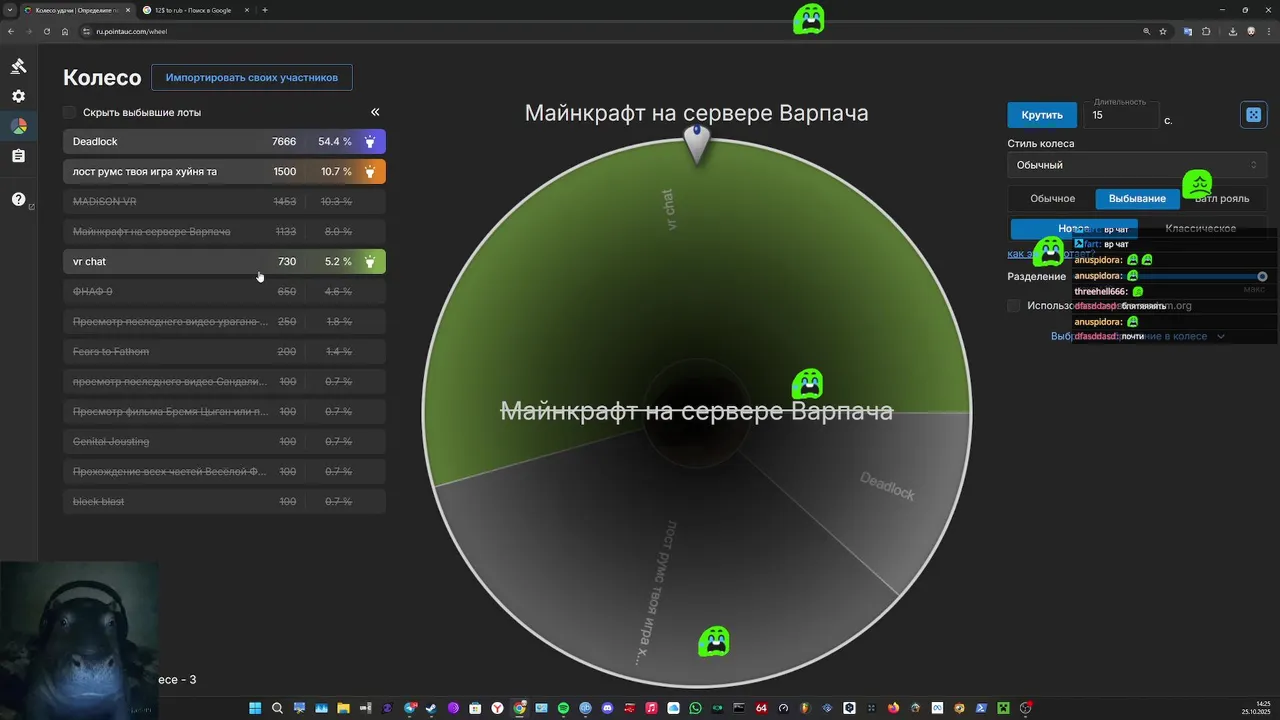Viewport: 1280px width, 720px height.
Task: Click the wheel pointer marker at top
Action: 697,143
